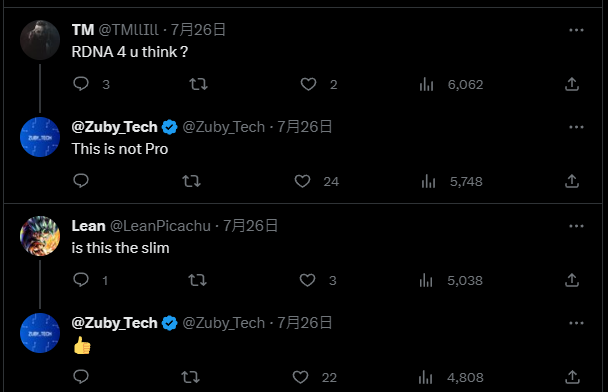Share TM's RDNA 4 tweet

click(x=572, y=84)
